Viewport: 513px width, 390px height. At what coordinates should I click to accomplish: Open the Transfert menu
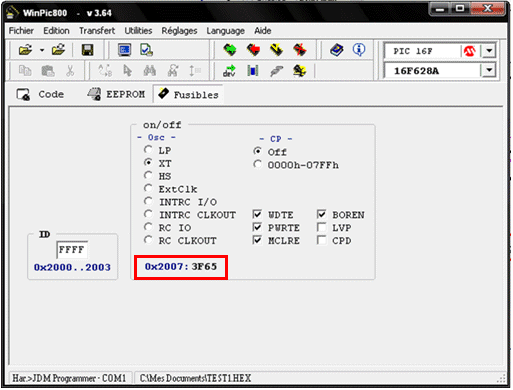97,31
